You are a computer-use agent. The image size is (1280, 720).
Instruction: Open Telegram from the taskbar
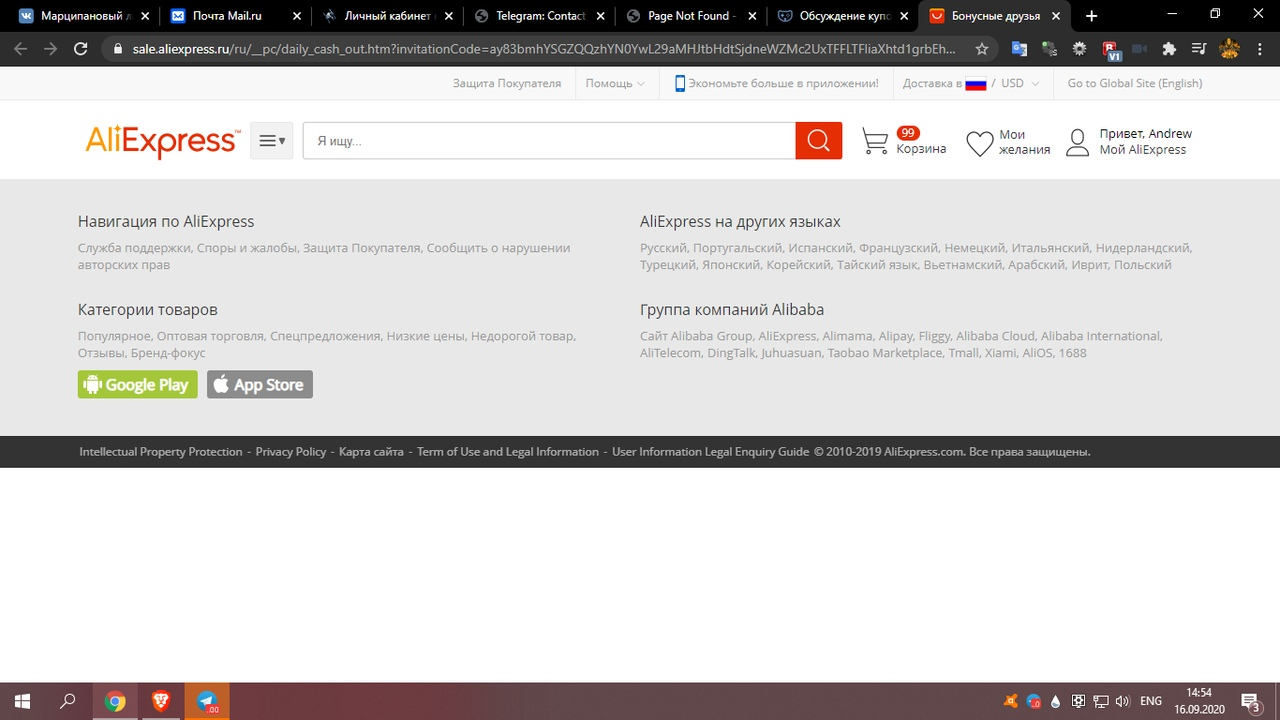[207, 701]
